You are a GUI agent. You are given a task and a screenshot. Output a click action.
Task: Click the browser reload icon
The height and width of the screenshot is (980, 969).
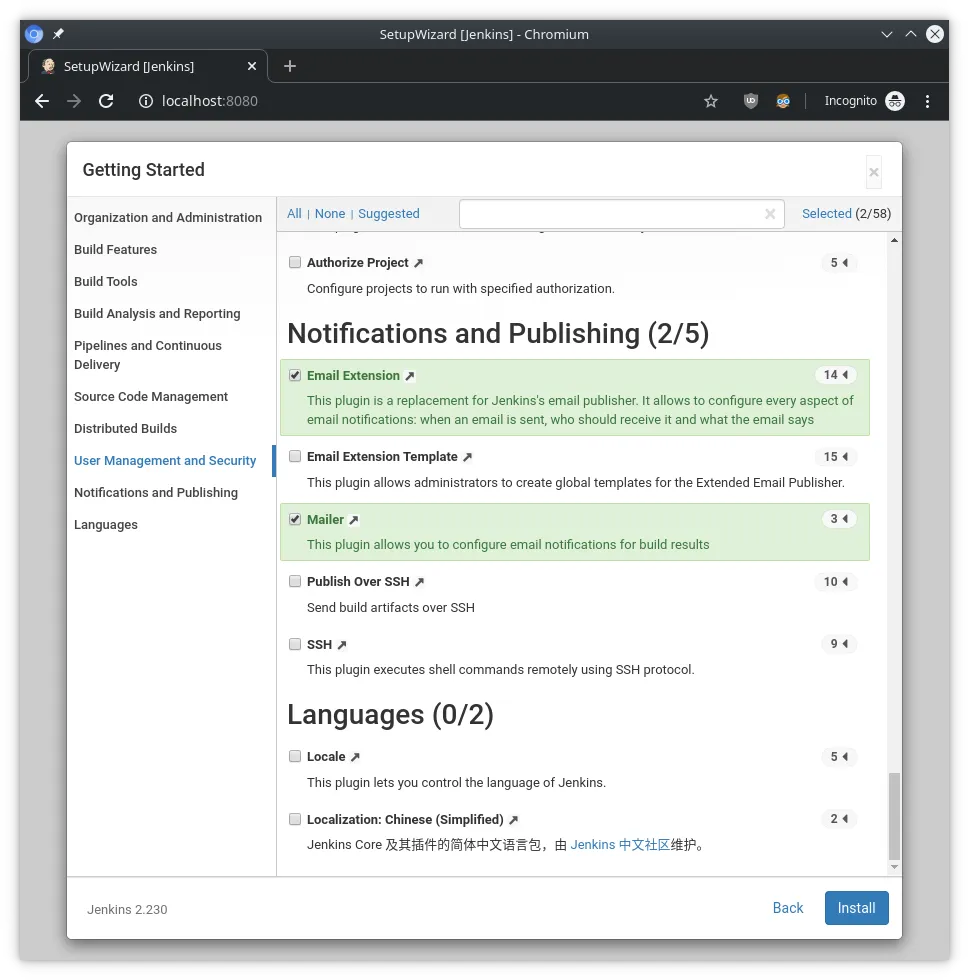click(x=106, y=100)
